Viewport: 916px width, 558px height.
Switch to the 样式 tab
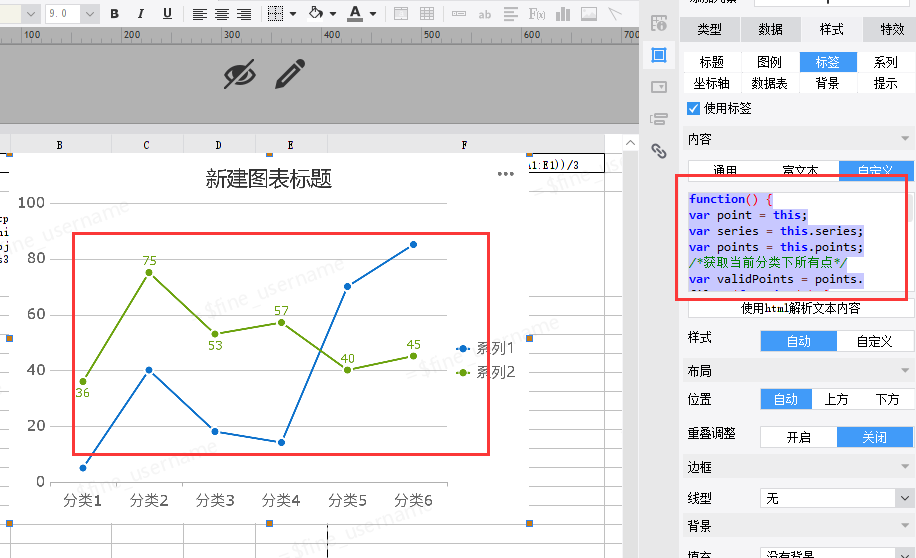coord(831,29)
